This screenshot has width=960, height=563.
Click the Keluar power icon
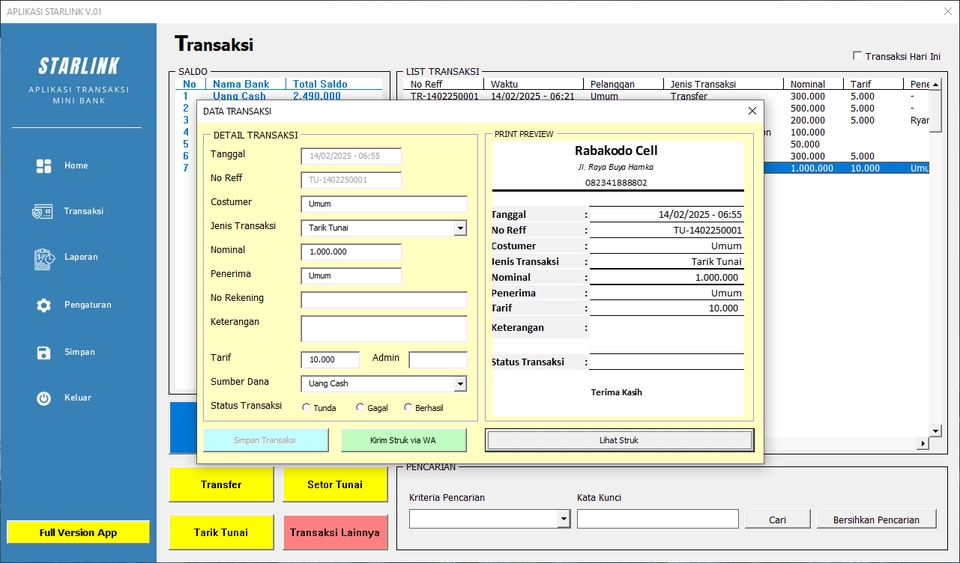point(43,398)
